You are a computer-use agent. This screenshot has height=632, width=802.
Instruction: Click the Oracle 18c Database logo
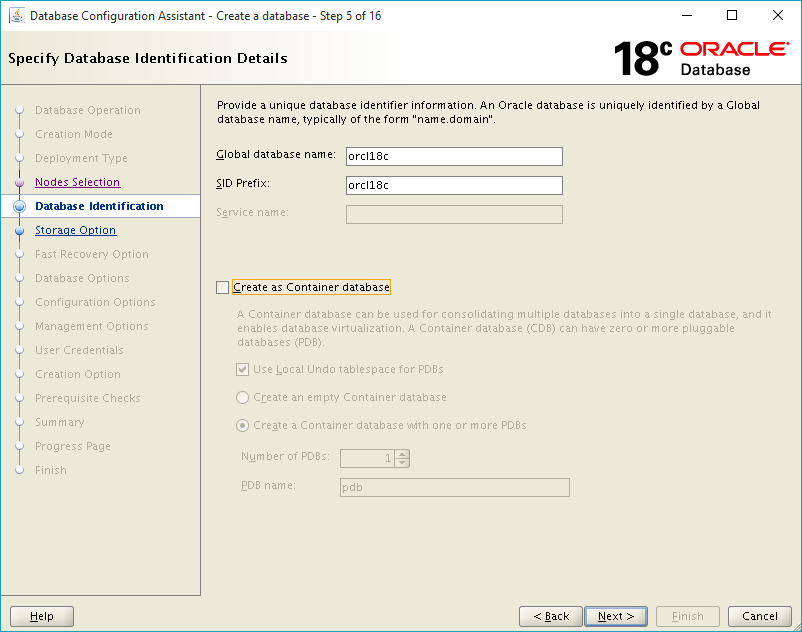[701, 58]
